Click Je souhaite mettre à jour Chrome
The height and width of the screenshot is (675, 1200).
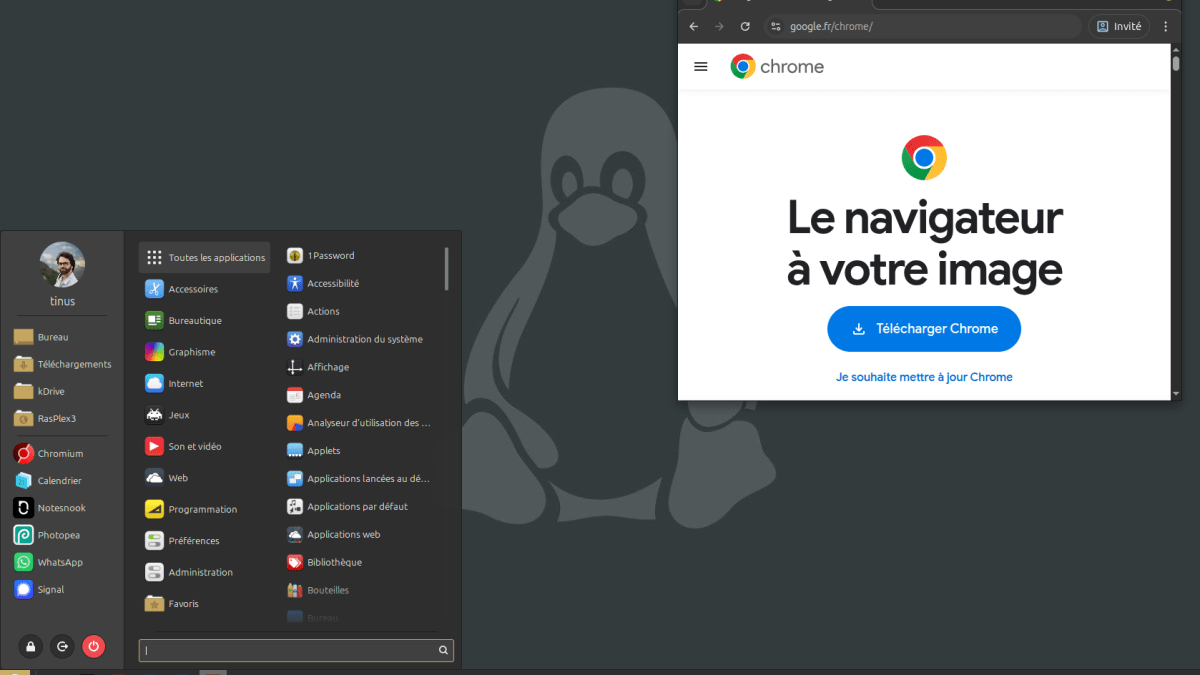pos(924,377)
